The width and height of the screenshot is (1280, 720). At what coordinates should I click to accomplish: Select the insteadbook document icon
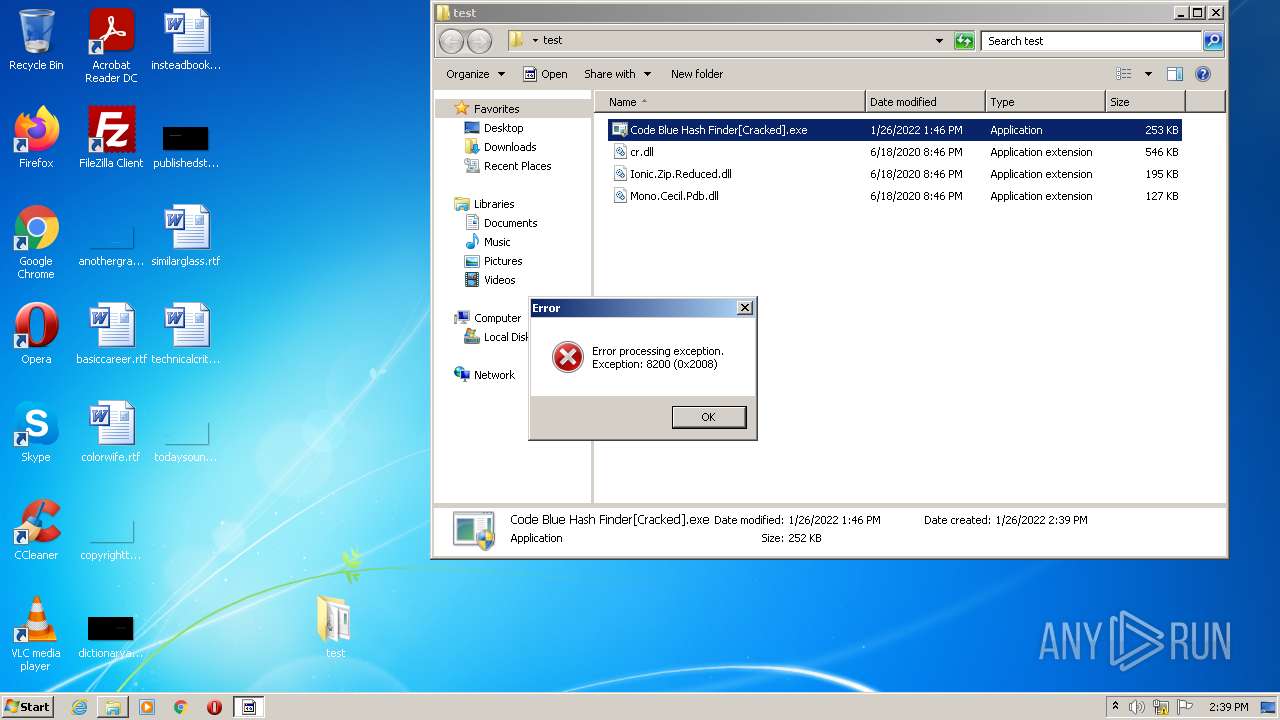[x=186, y=40]
